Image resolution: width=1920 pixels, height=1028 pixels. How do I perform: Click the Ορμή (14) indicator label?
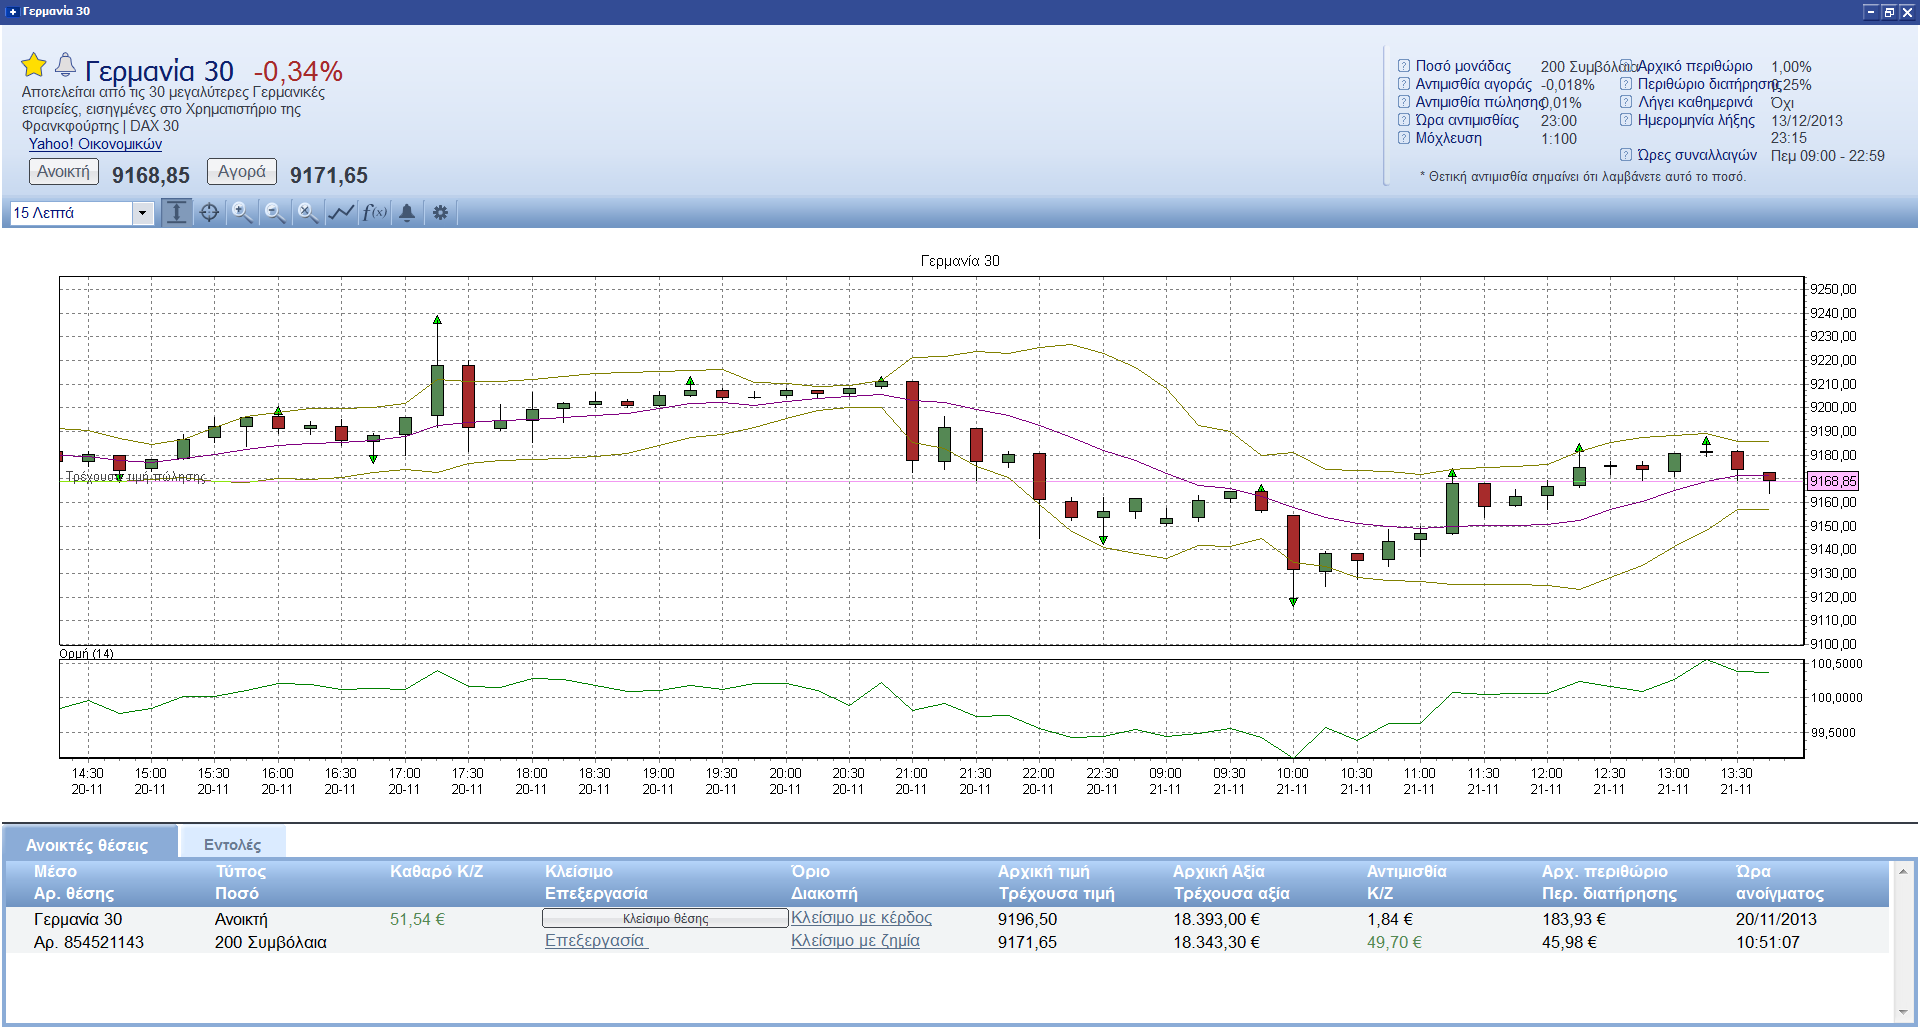click(86, 654)
